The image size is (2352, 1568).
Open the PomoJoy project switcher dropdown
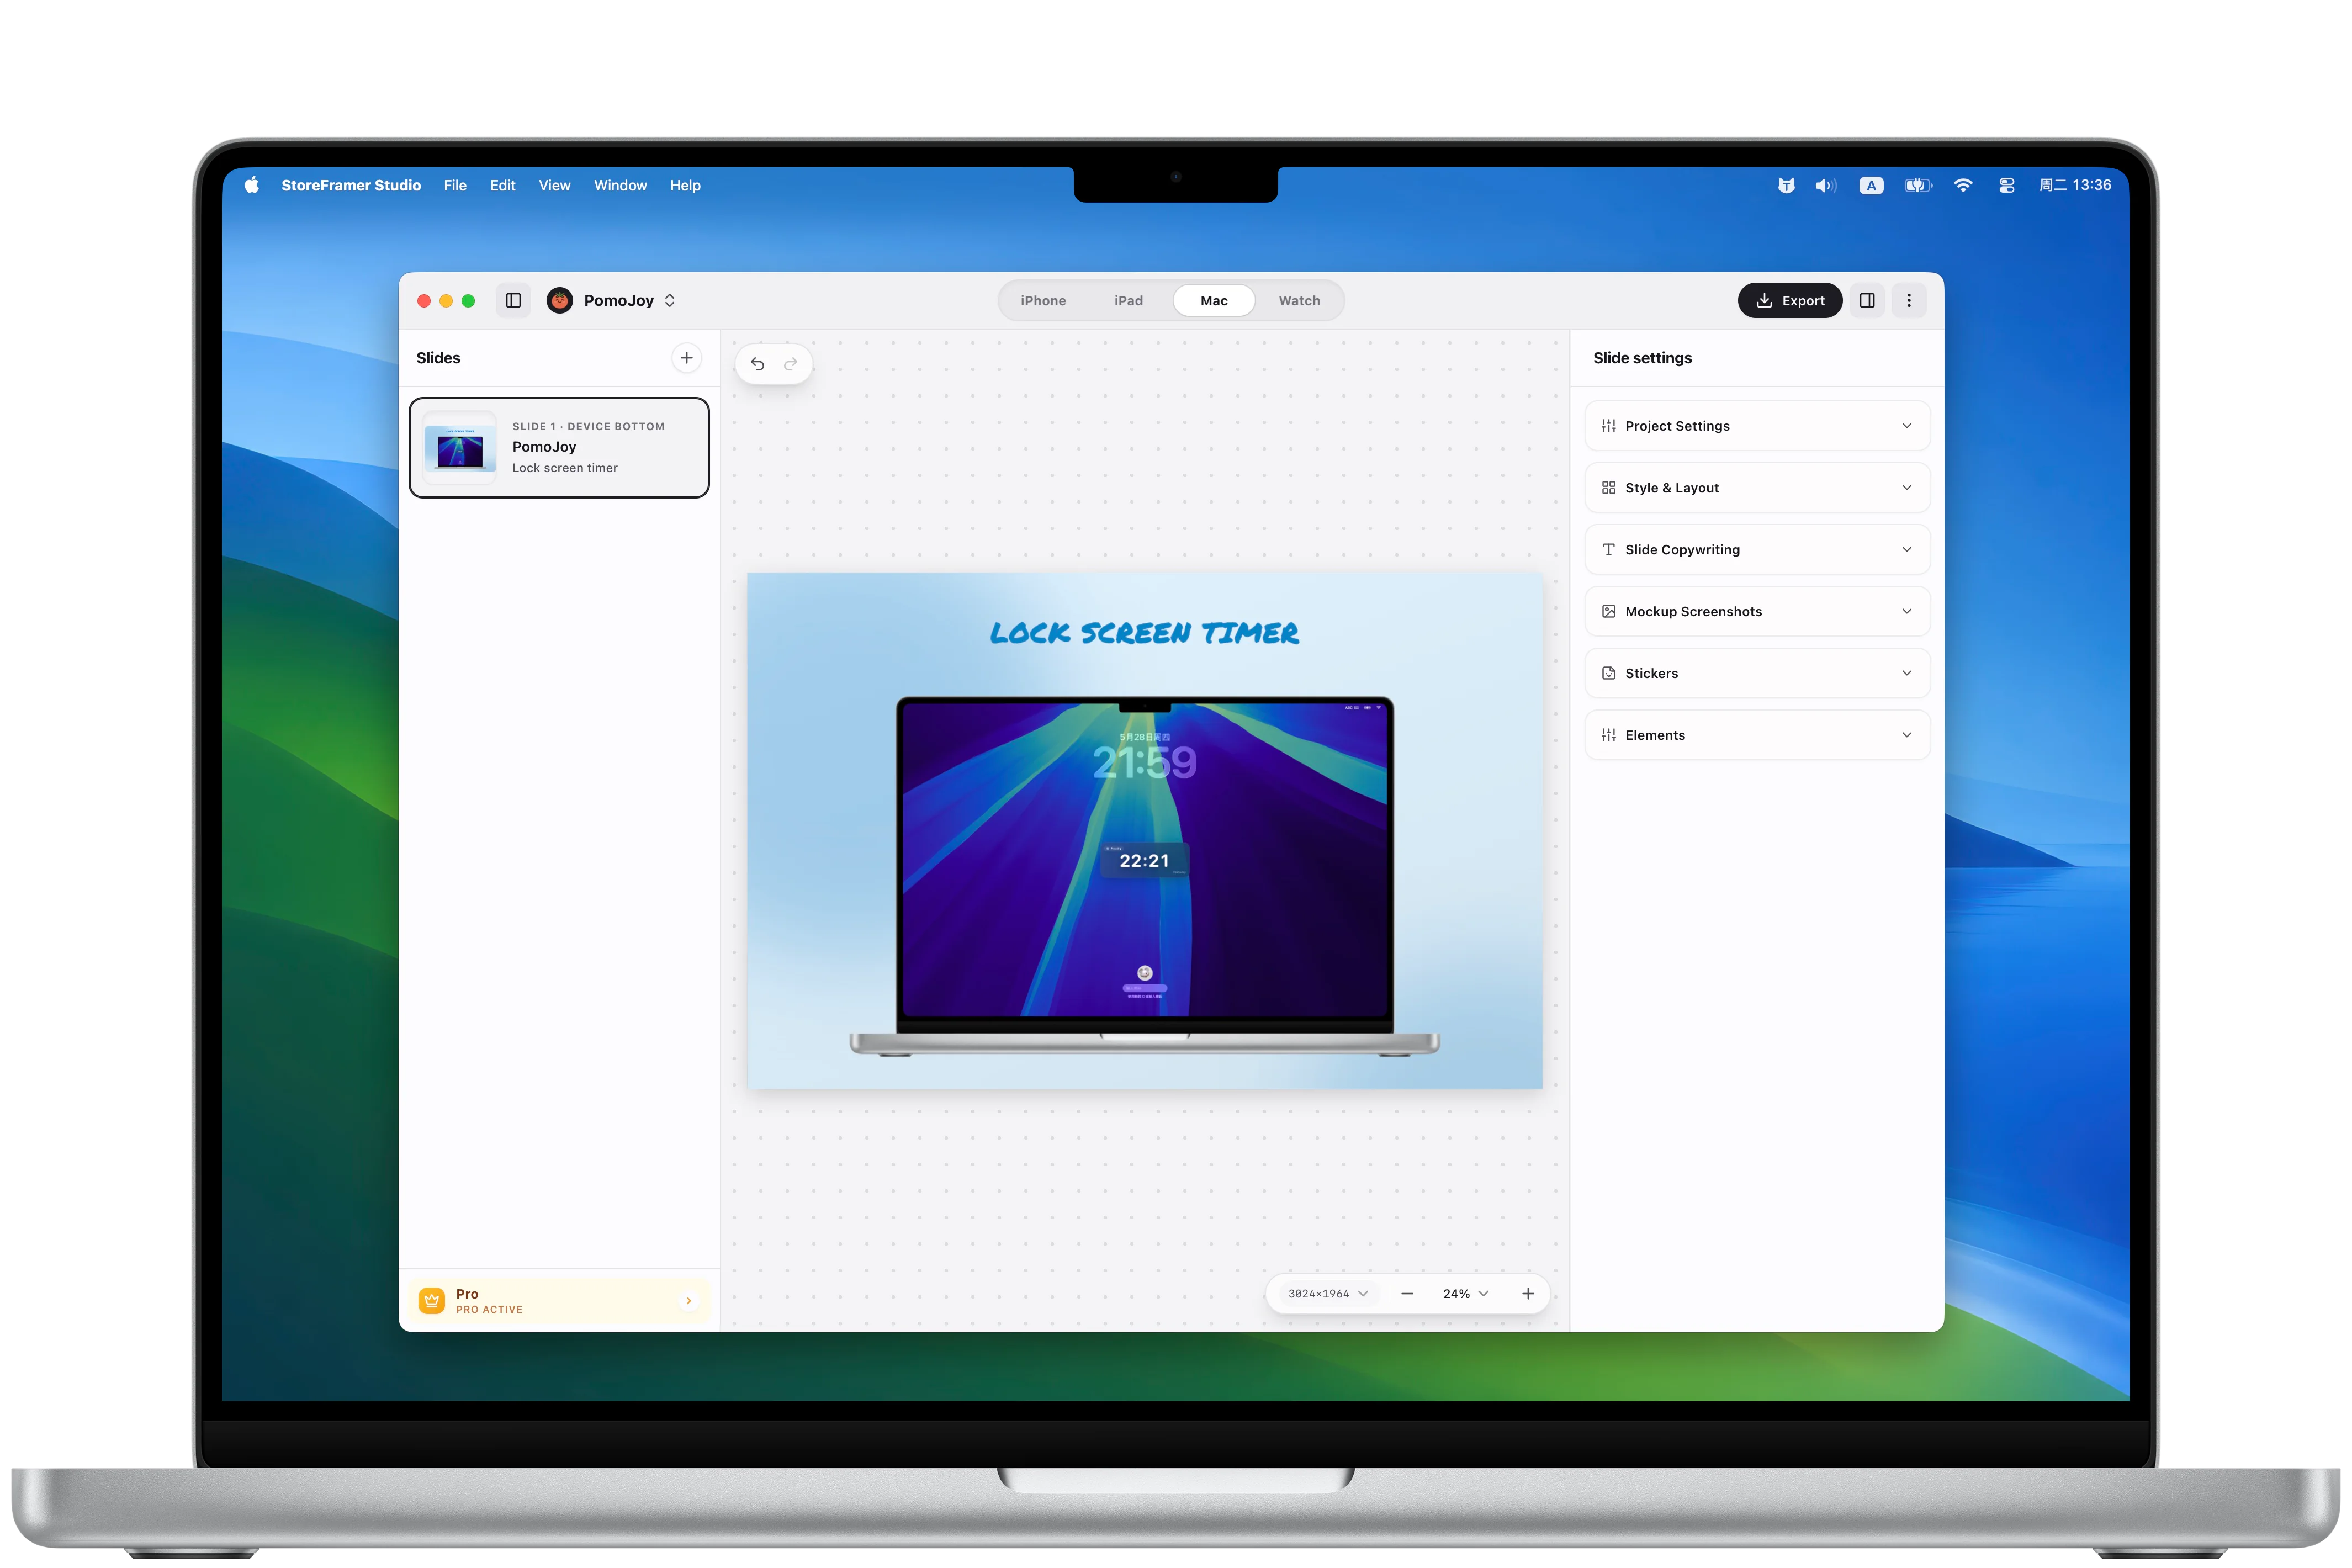click(x=630, y=300)
